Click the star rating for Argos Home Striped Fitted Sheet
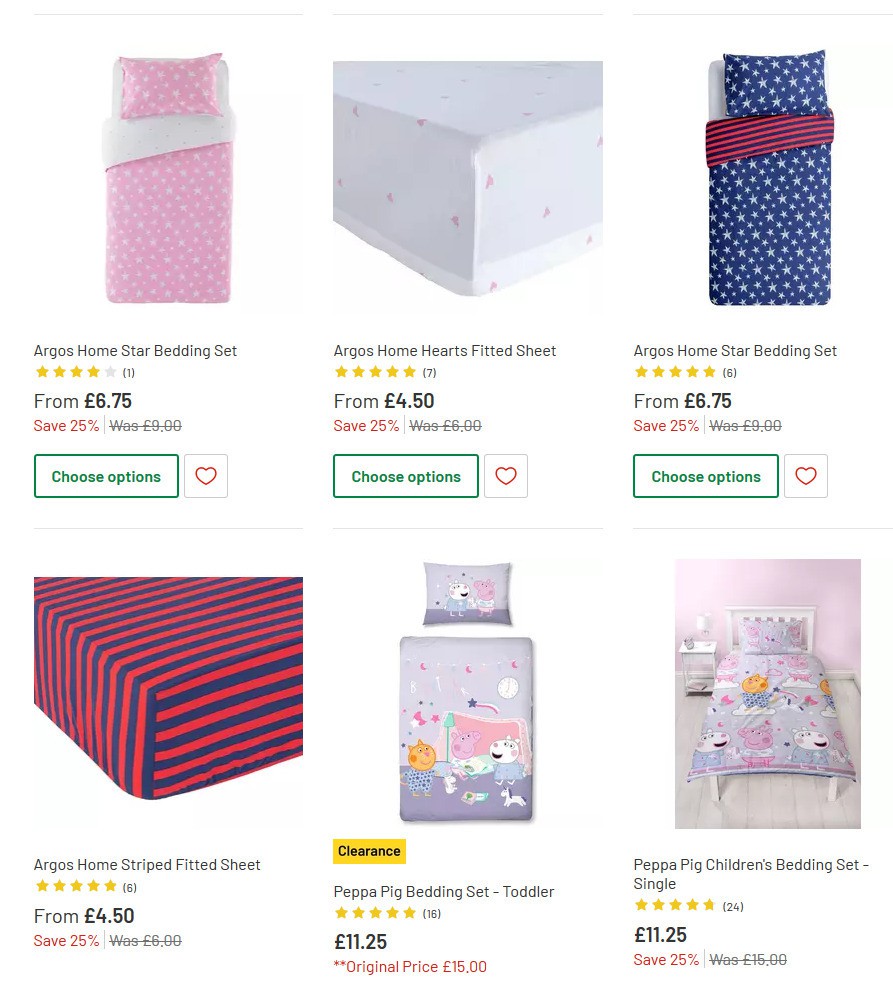This screenshot has height=987, width=893. click(x=76, y=885)
